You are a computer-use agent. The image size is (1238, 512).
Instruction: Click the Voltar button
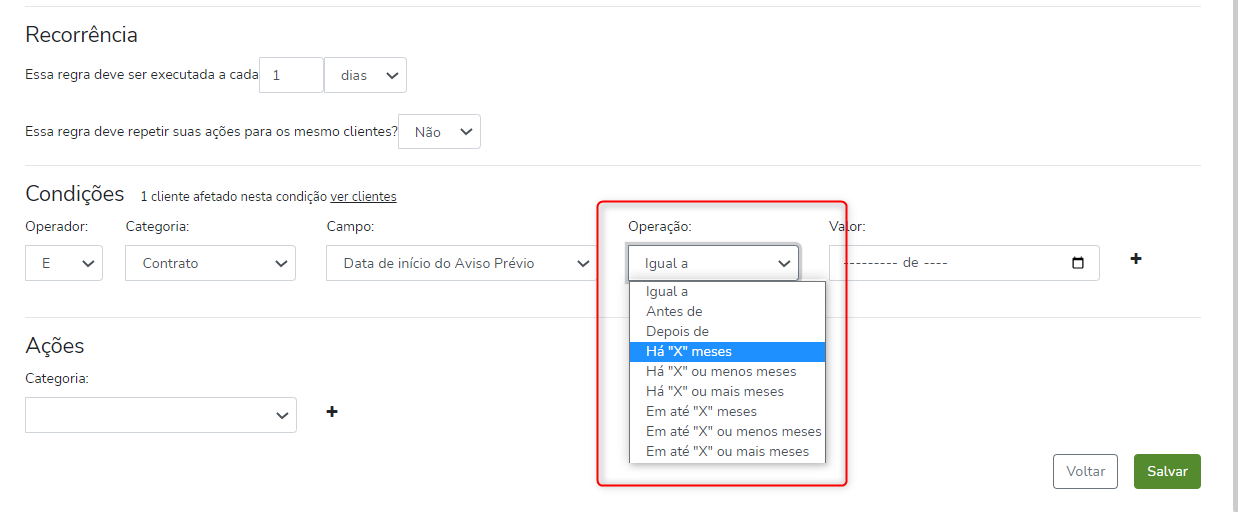pyautogui.click(x=1085, y=471)
